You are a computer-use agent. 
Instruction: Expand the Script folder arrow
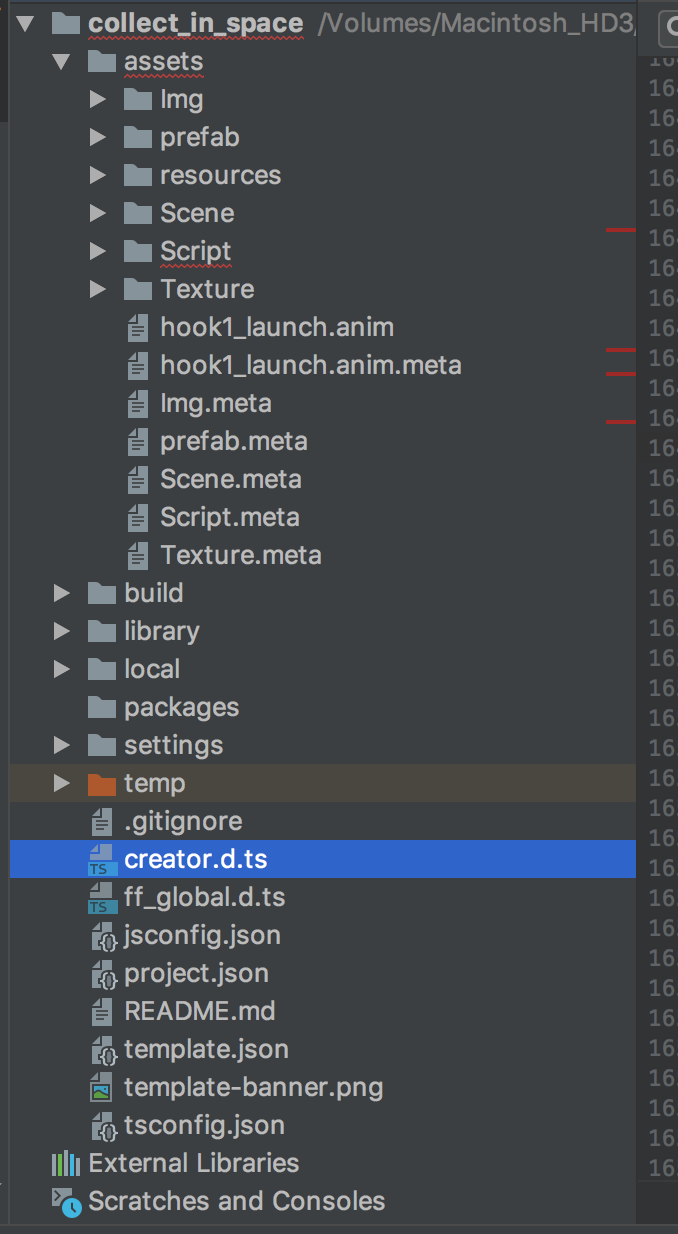pos(98,251)
